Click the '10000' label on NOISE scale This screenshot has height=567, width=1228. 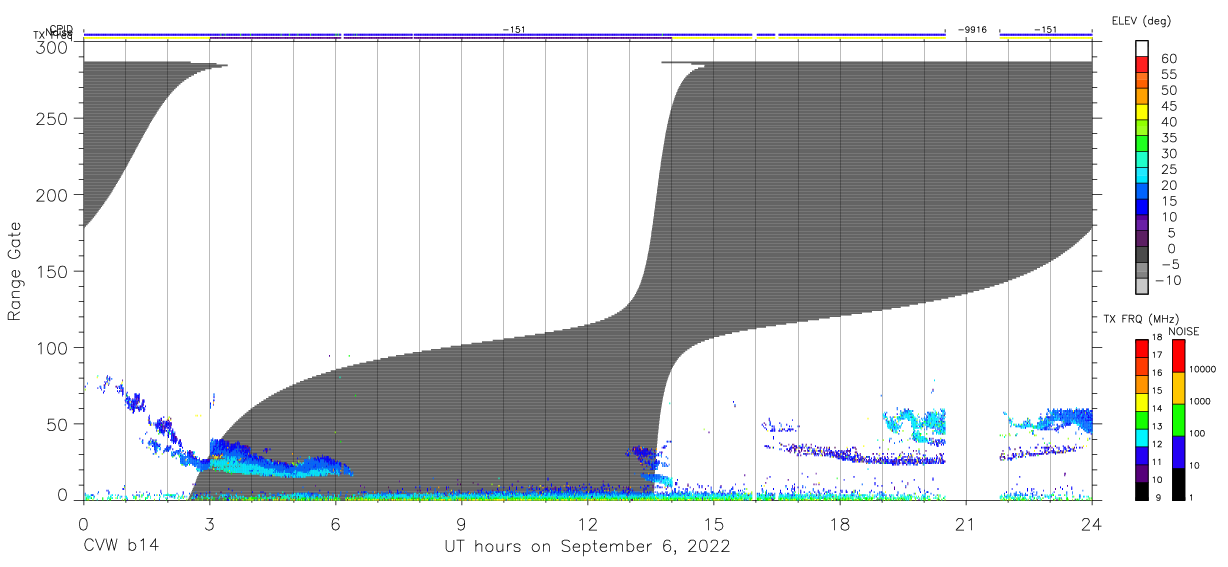coord(1203,372)
